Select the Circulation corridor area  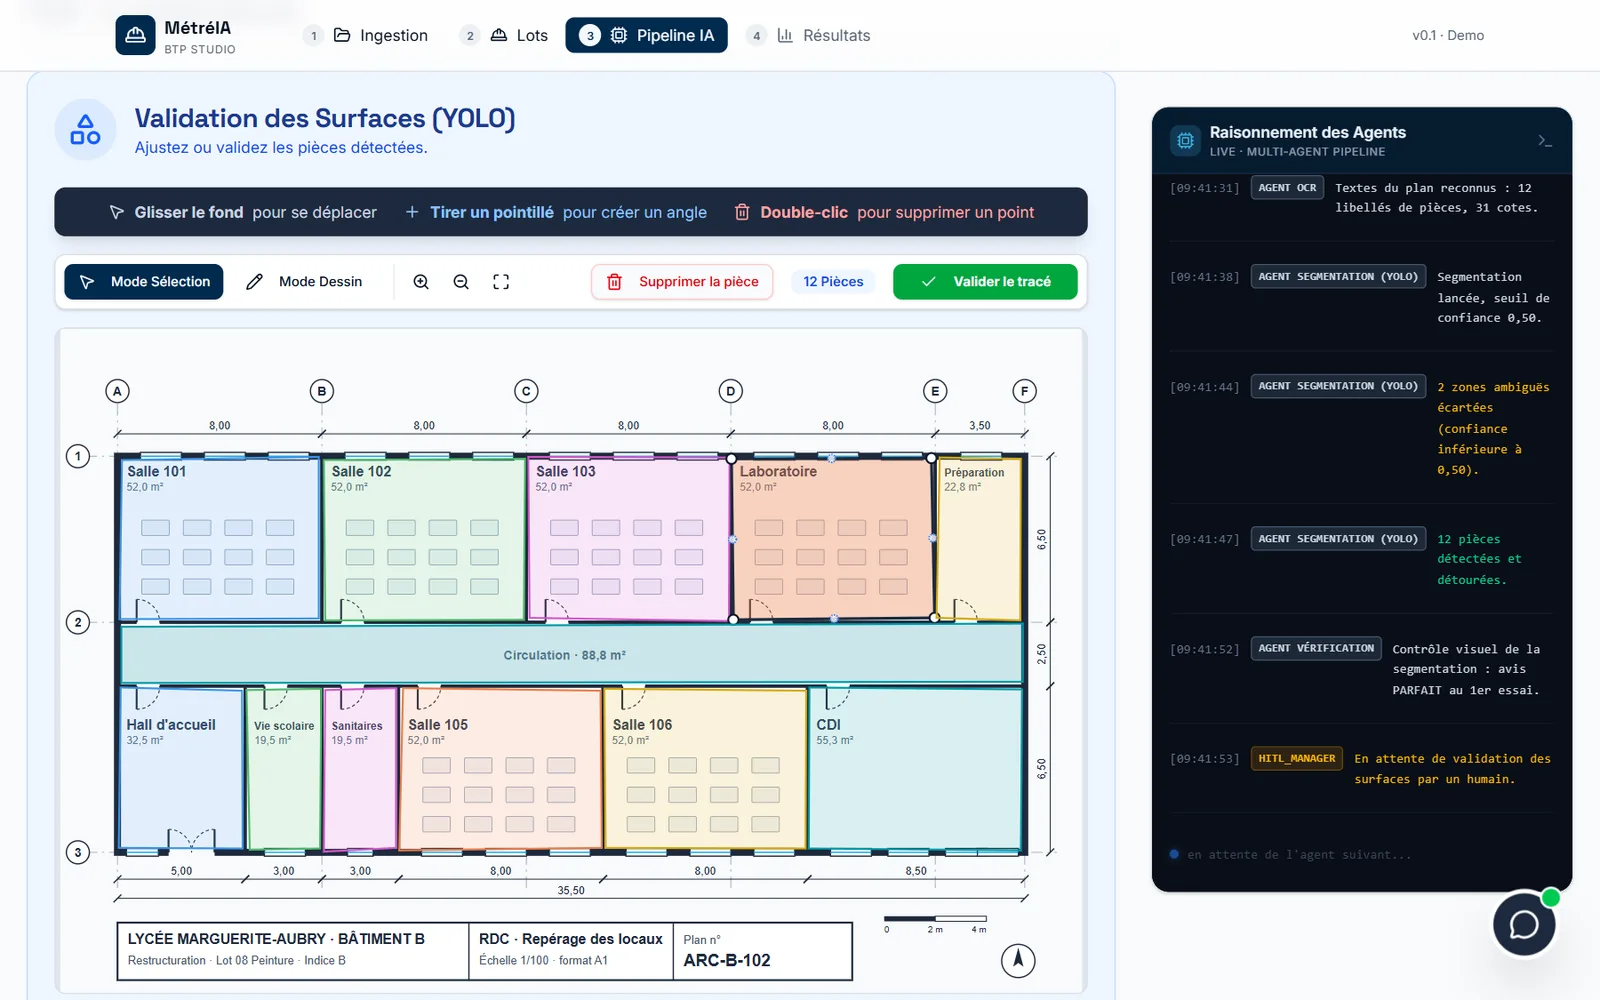click(571, 655)
